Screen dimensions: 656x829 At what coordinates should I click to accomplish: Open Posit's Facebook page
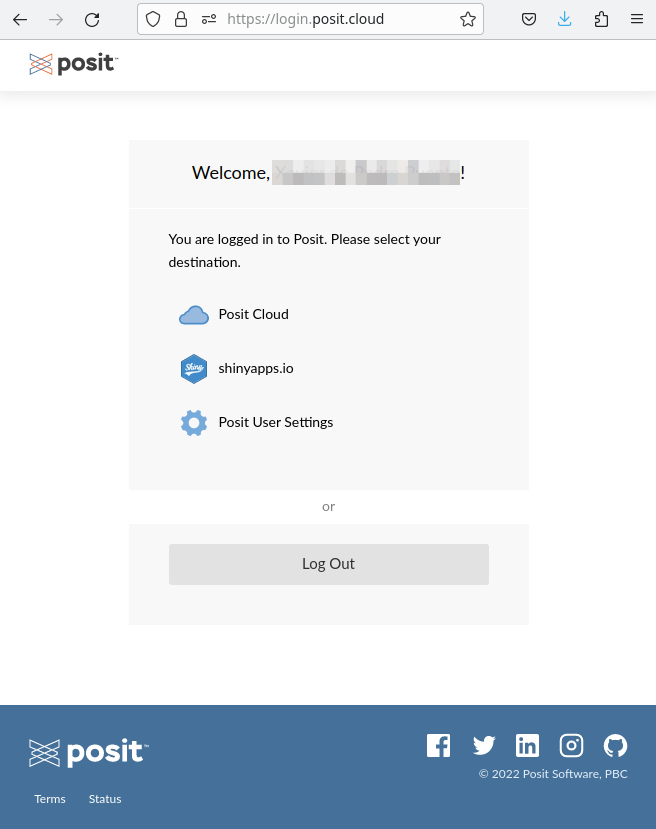coord(439,745)
